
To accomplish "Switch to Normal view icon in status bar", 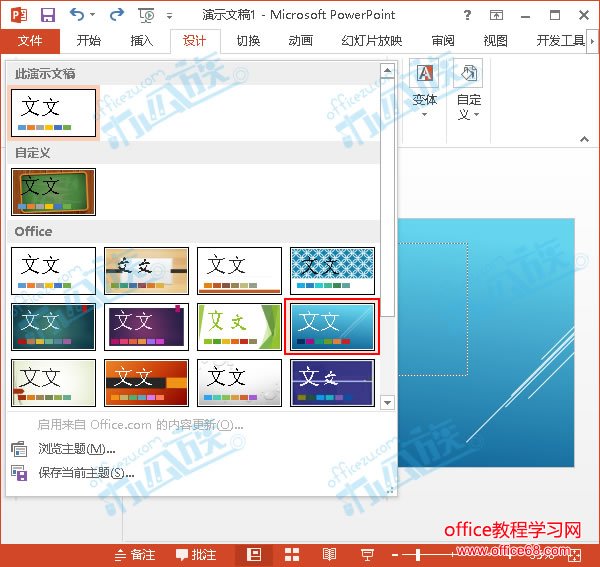I will pyautogui.click(x=254, y=555).
